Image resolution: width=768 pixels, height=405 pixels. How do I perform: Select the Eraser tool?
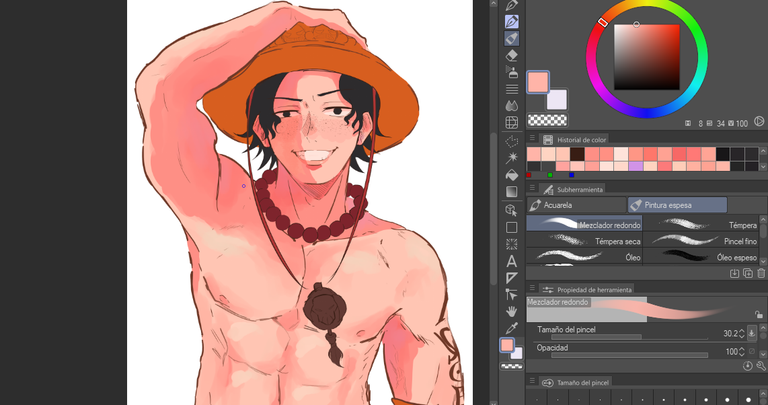coord(512,55)
